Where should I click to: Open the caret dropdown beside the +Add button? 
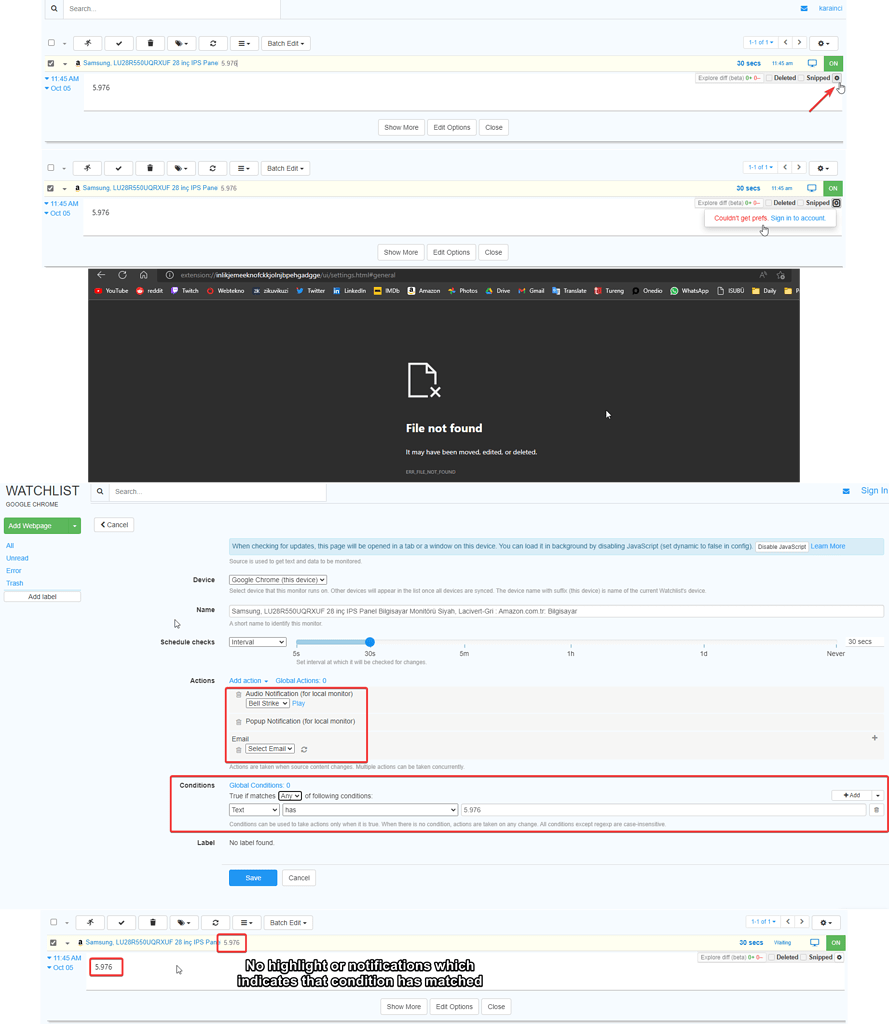(877, 795)
